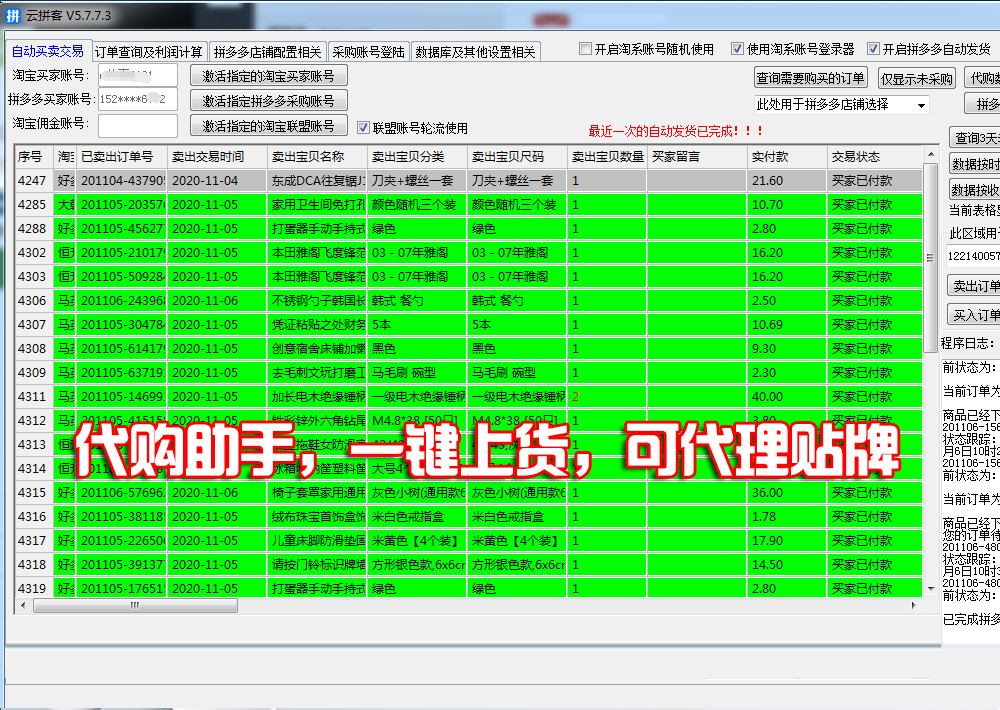The image size is (1000, 710).
Task: Click the 36.00 payment cell in row 4315
Action: click(787, 492)
